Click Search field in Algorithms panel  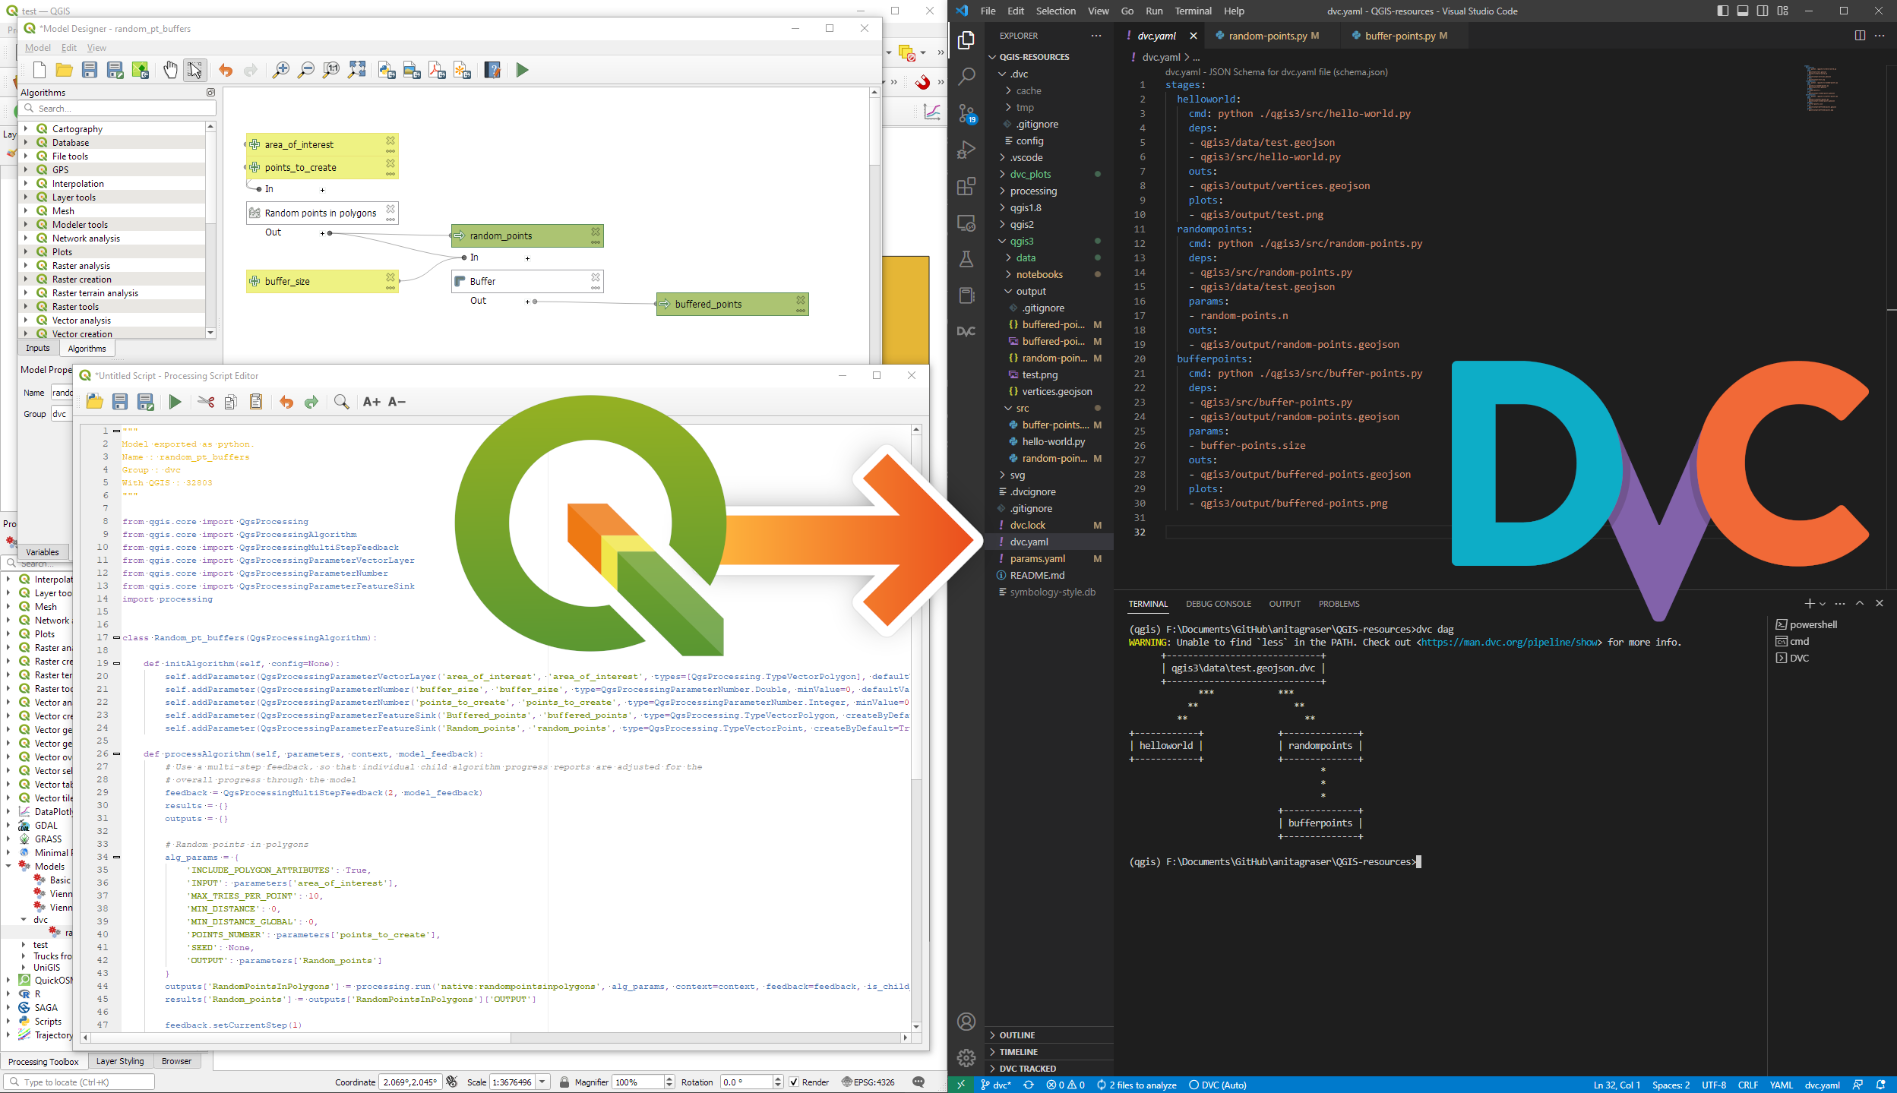pyautogui.click(x=119, y=108)
